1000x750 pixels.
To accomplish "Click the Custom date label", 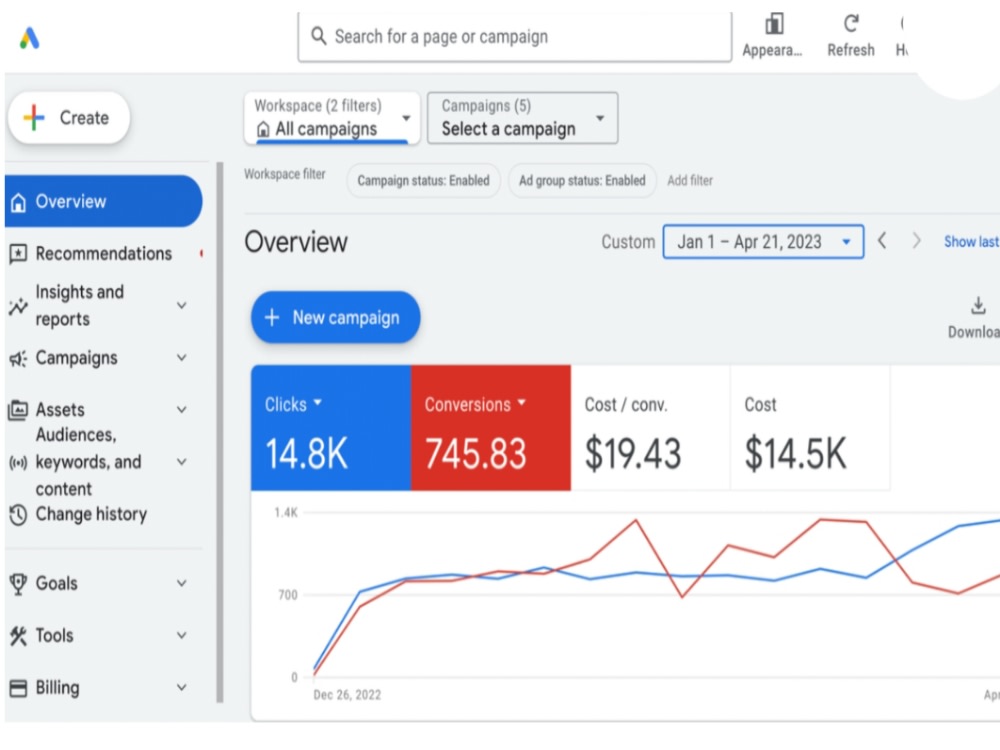I will click(628, 242).
